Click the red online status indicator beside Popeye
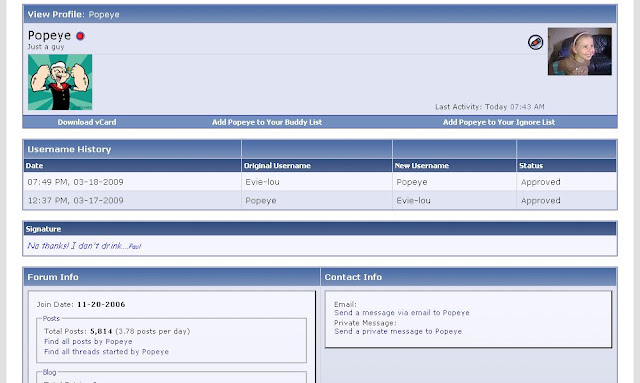640x383 pixels. 80,36
